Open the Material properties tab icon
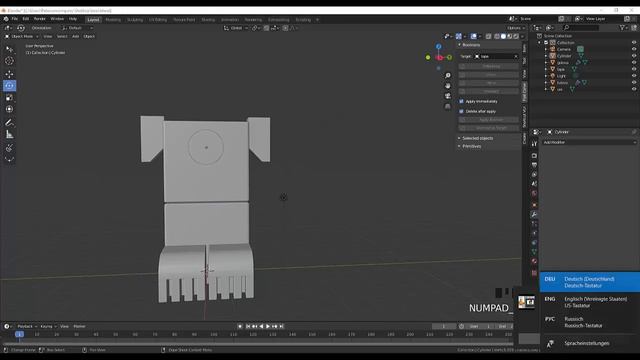Viewport: 640px width, 360px height. [534, 261]
